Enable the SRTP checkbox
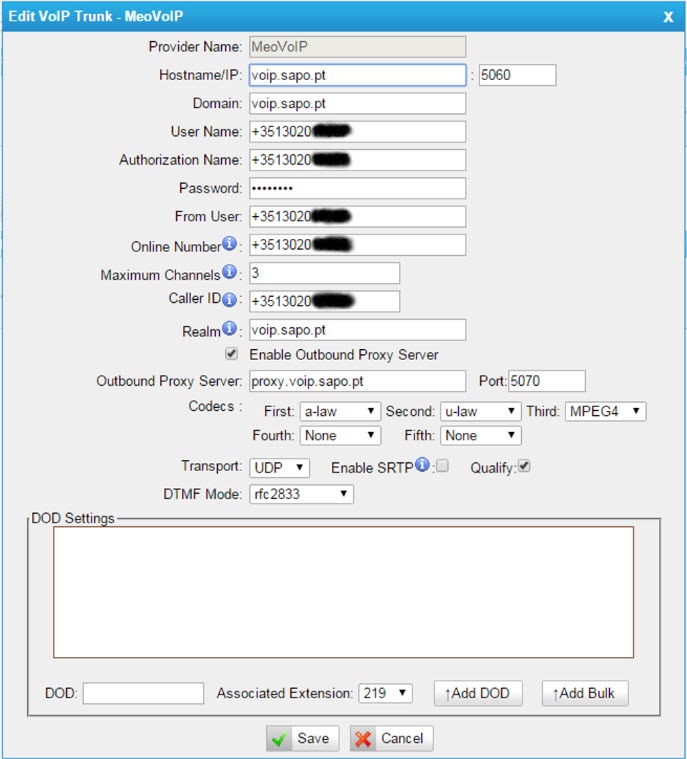 tap(442, 467)
